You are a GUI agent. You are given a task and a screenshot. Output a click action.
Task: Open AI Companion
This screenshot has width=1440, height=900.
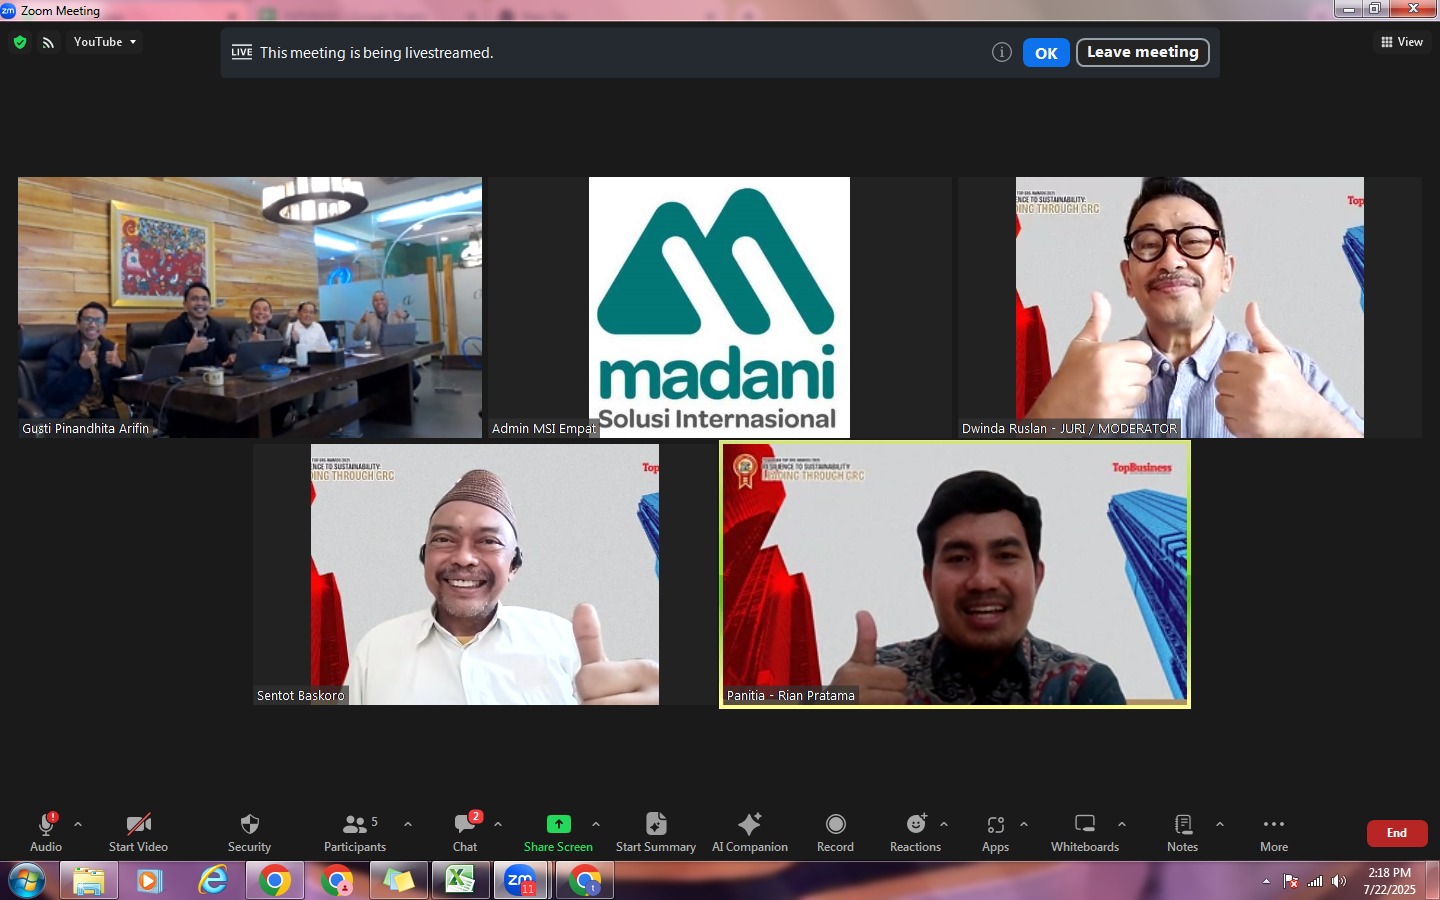[749, 832]
